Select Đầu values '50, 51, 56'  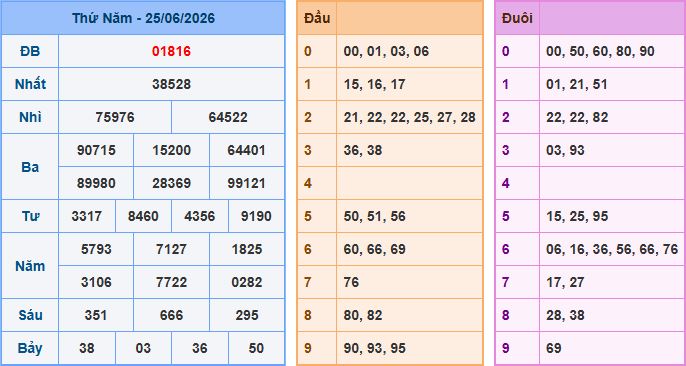(374, 216)
